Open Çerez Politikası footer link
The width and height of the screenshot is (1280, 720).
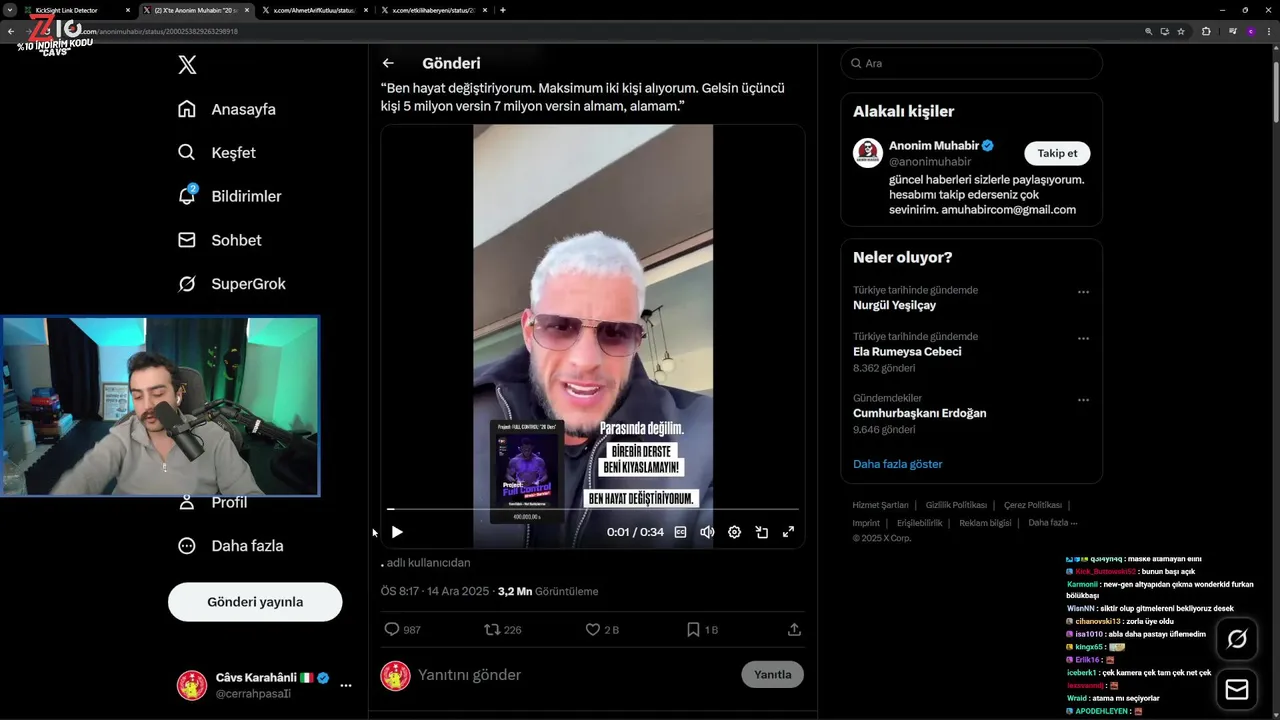click(1033, 505)
